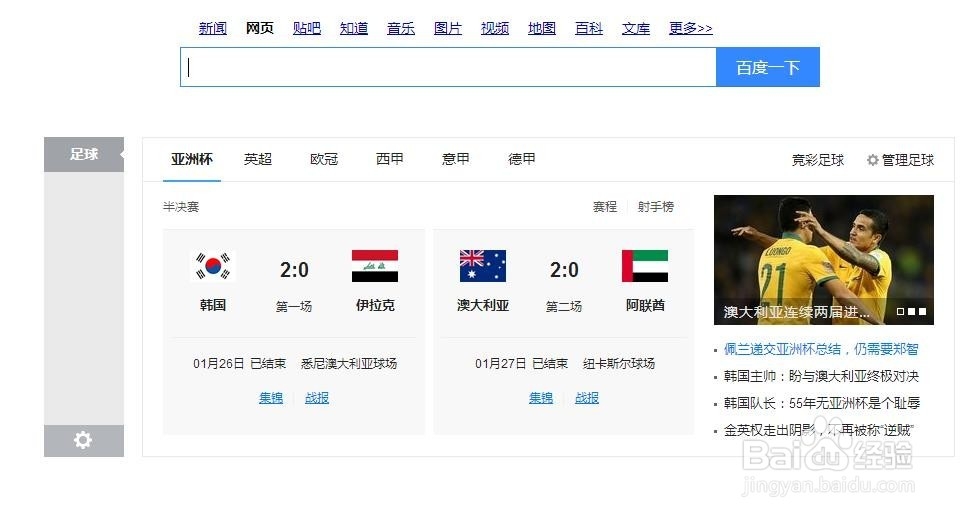967x519 pixels.
Task: Open the 射手榜 top scorers link
Action: [x=656, y=206]
